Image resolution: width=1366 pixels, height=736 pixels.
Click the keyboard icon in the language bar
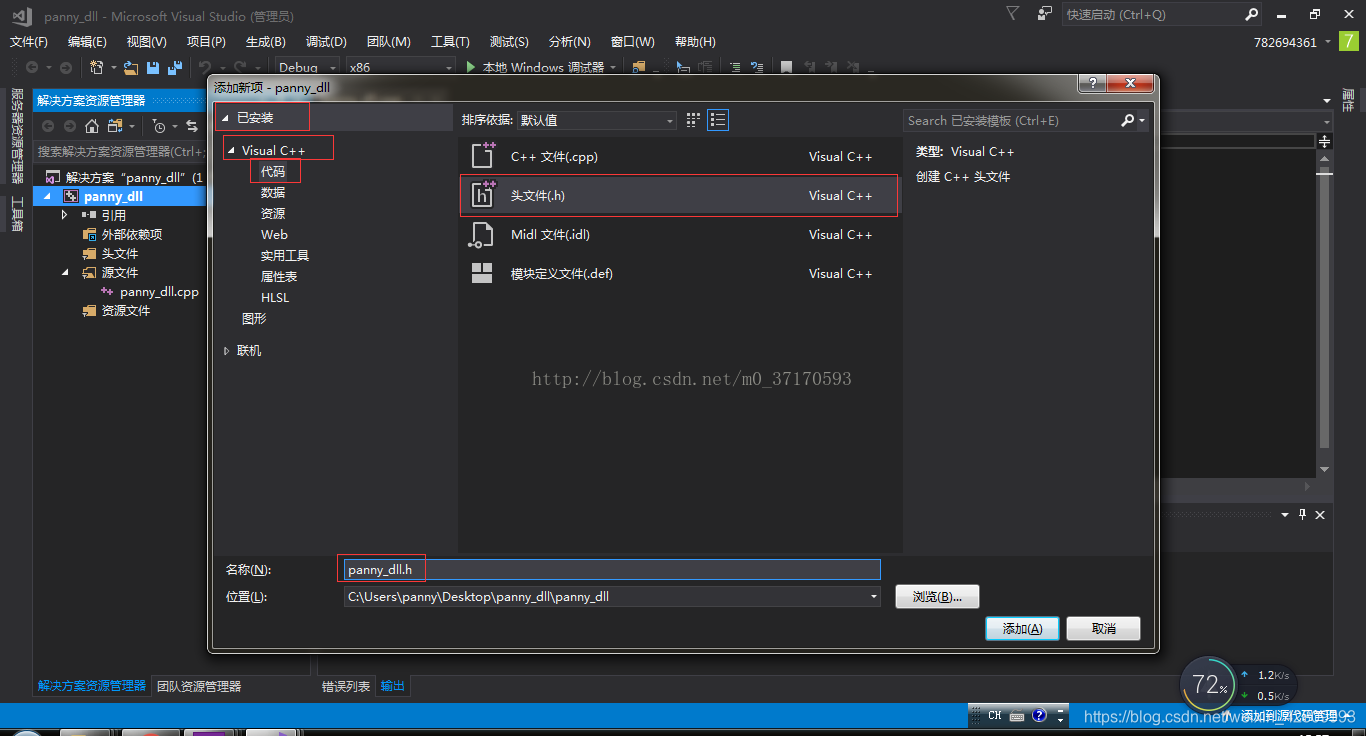click(x=1017, y=715)
